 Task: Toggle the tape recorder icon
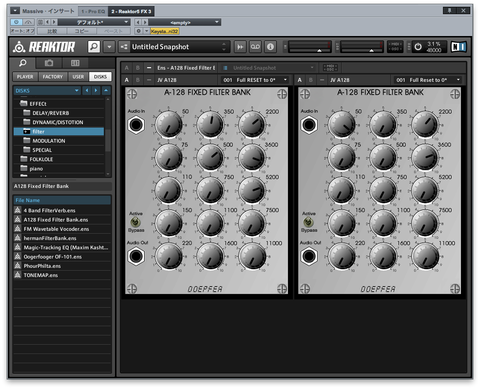coord(255,47)
